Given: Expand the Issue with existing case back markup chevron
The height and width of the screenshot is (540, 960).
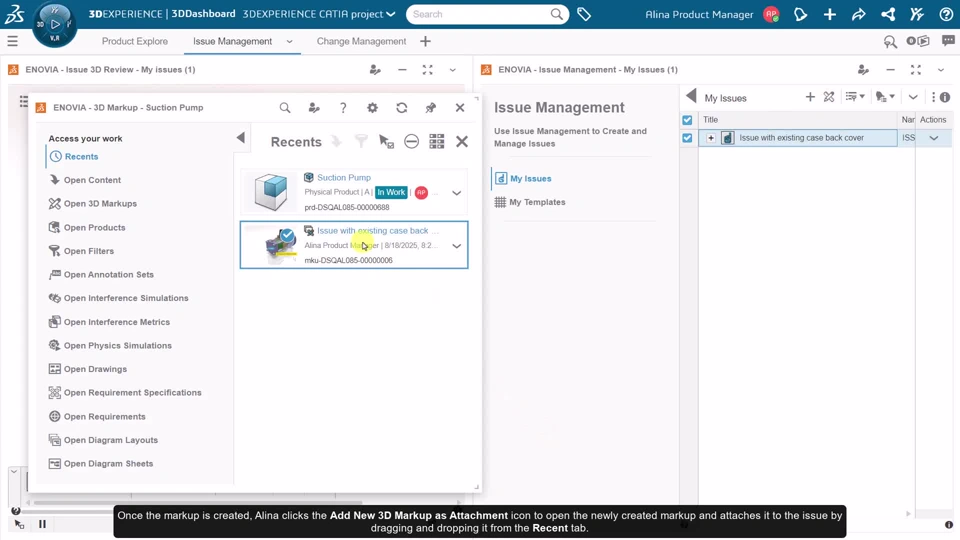Looking at the screenshot, I should [457, 246].
